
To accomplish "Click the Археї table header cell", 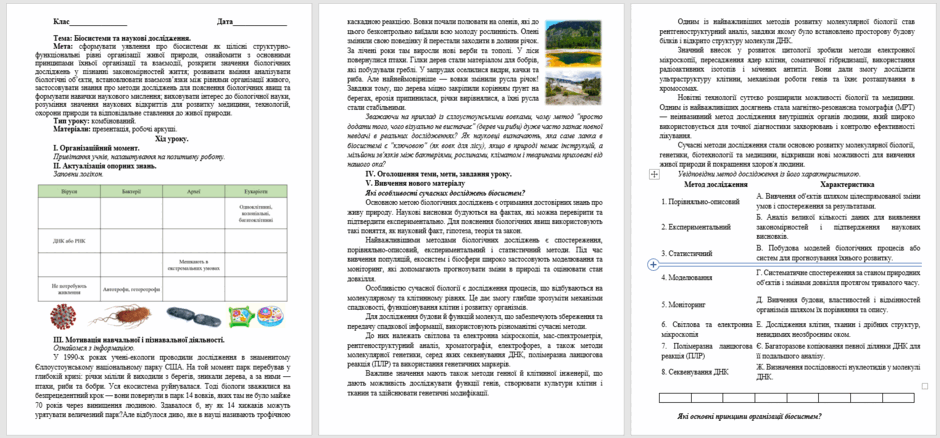I will [x=194, y=191].
